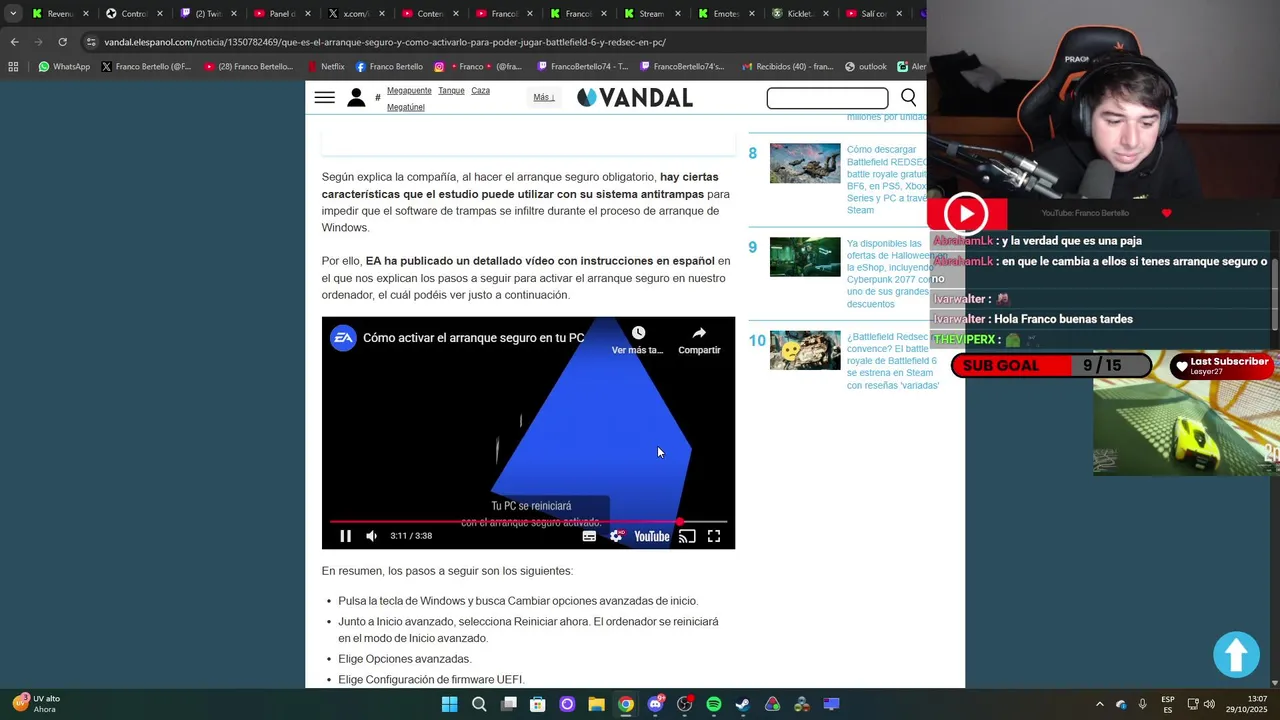The height and width of the screenshot is (720, 1280).
Task: Open the Megatúnel tag link
Action: 405,107
